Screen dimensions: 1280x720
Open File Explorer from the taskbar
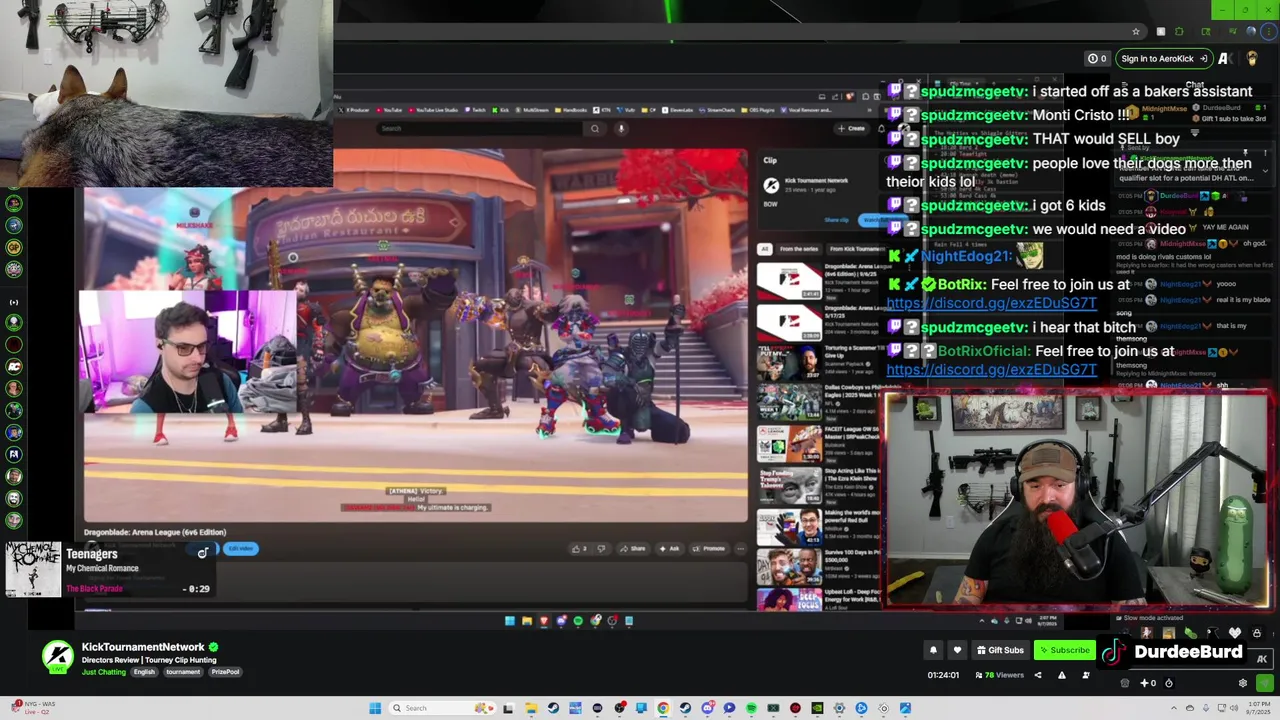click(x=531, y=708)
